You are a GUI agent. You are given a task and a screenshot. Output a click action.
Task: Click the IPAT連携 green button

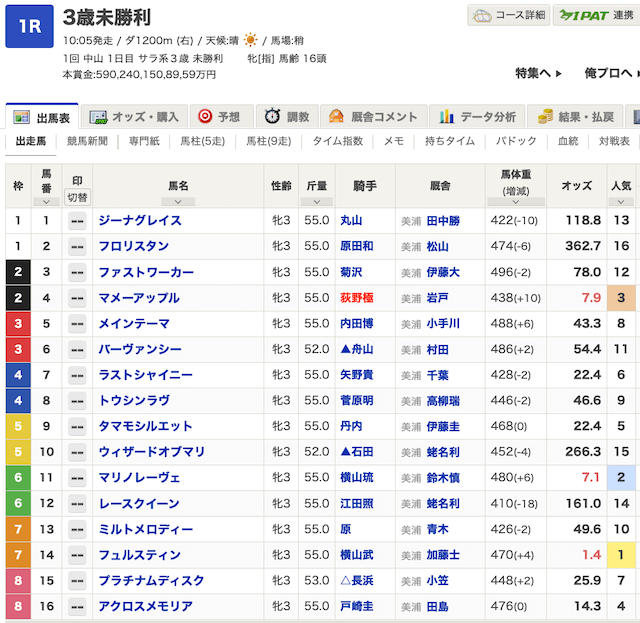click(596, 15)
